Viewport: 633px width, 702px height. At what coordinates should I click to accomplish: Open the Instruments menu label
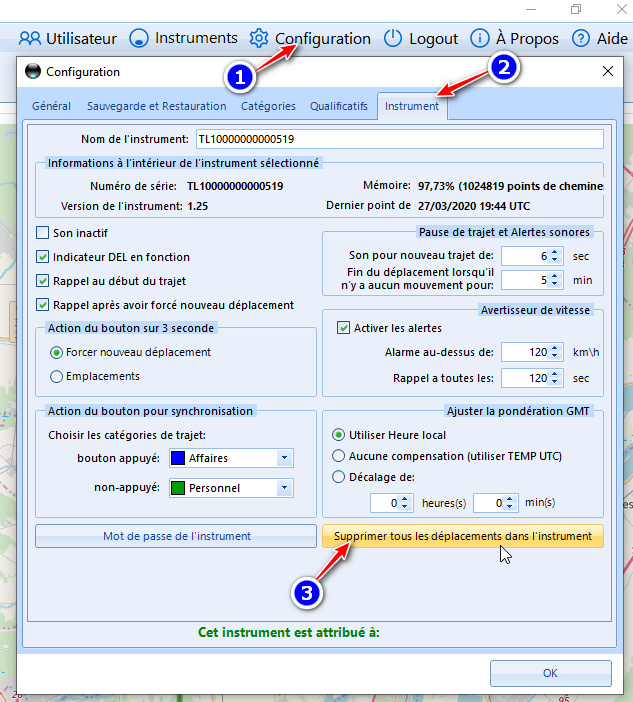click(196, 38)
